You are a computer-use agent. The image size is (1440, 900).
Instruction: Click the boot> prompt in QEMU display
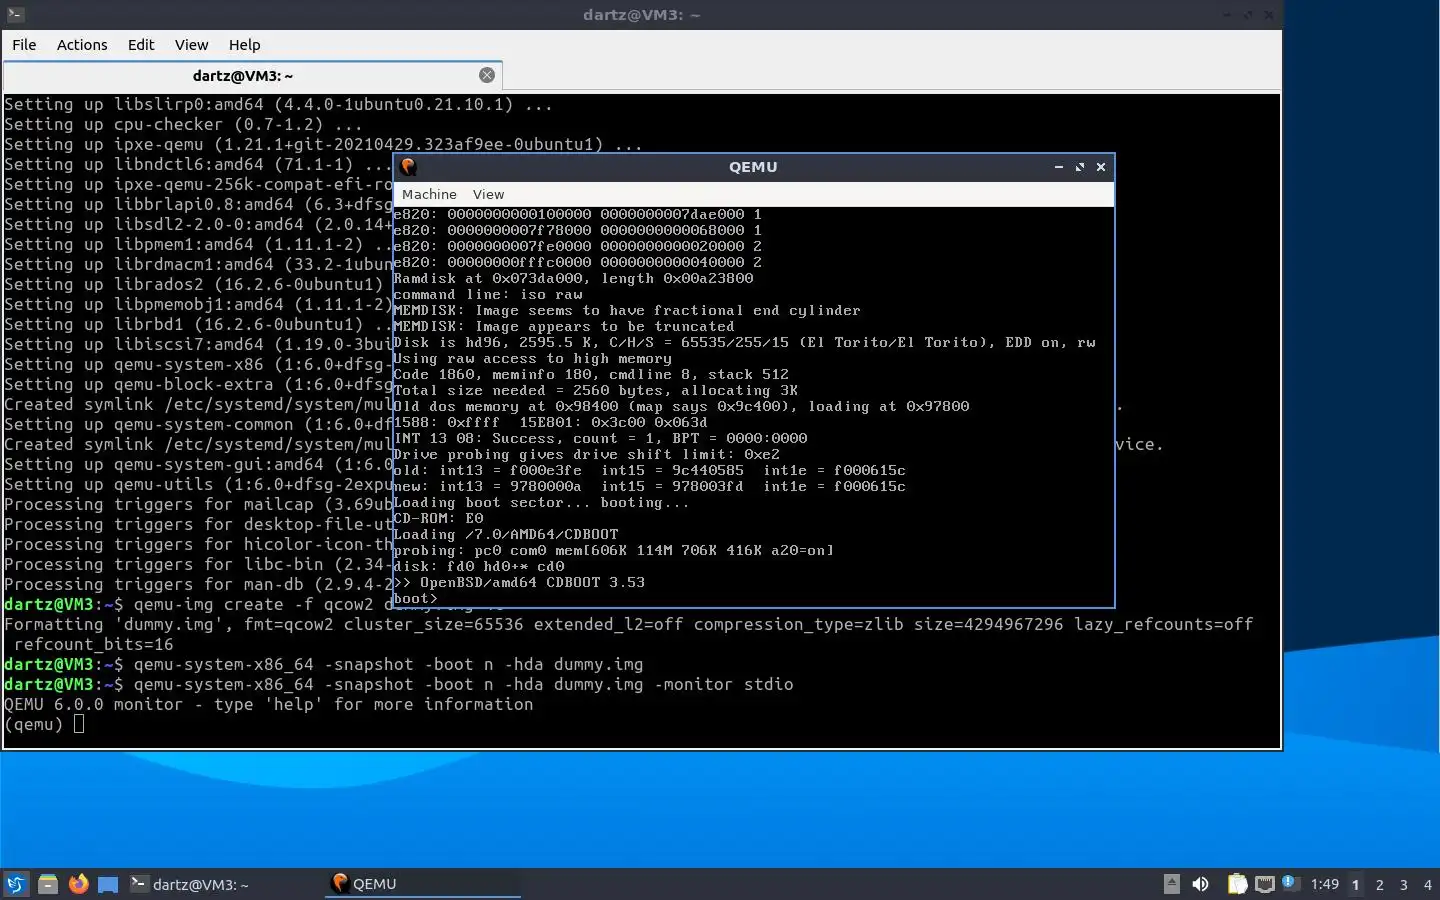click(x=415, y=598)
